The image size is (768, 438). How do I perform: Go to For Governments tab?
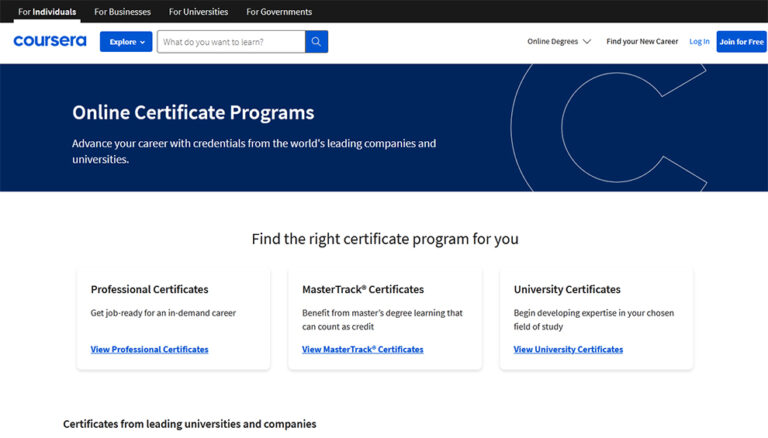279,12
